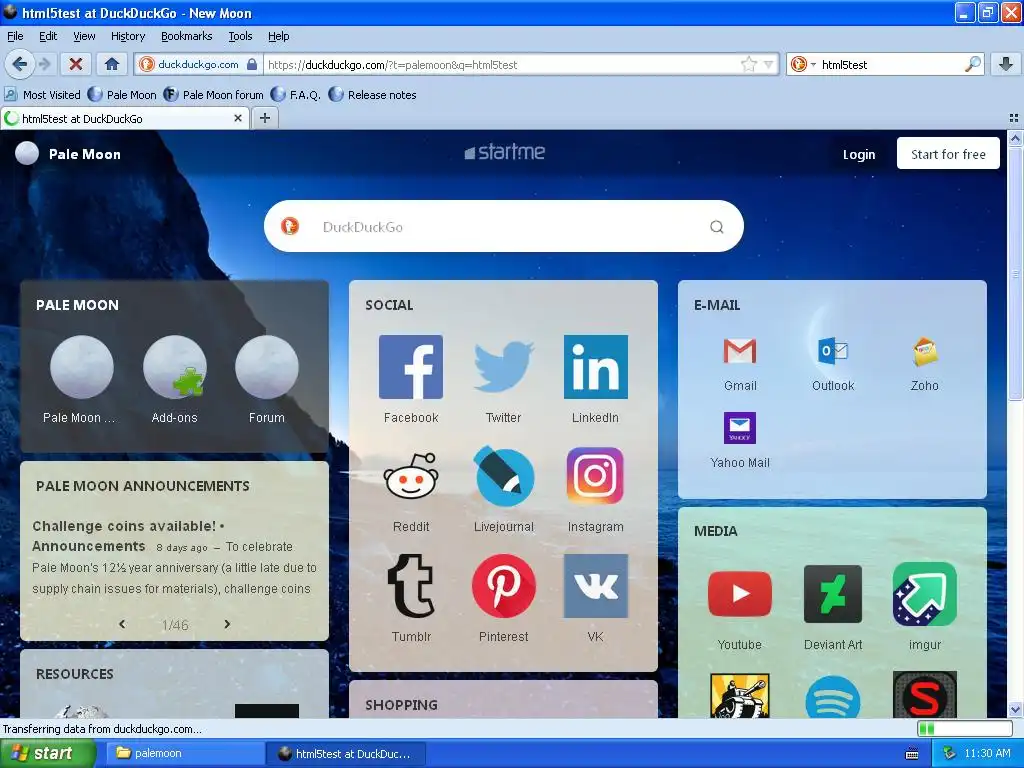Screen dimensions: 1024x768
Task: Click in the URL address field
Action: click(502, 64)
